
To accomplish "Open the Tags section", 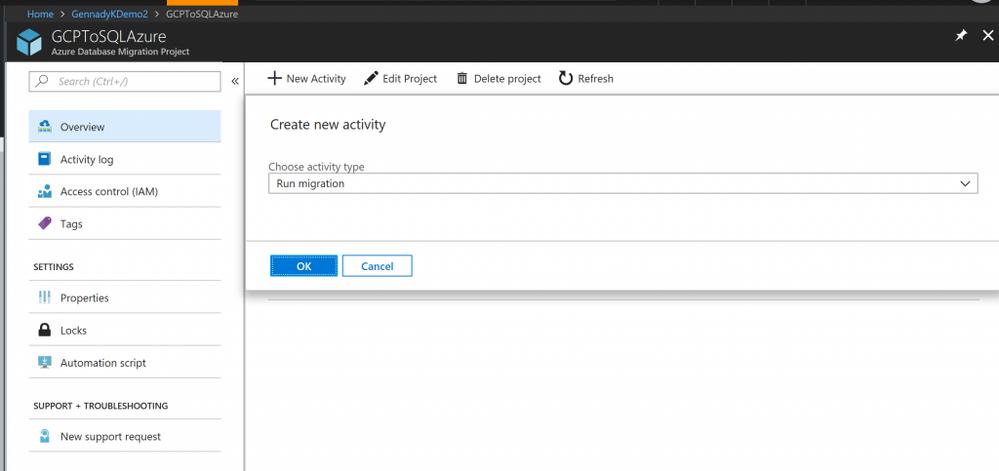I will point(125,224).
